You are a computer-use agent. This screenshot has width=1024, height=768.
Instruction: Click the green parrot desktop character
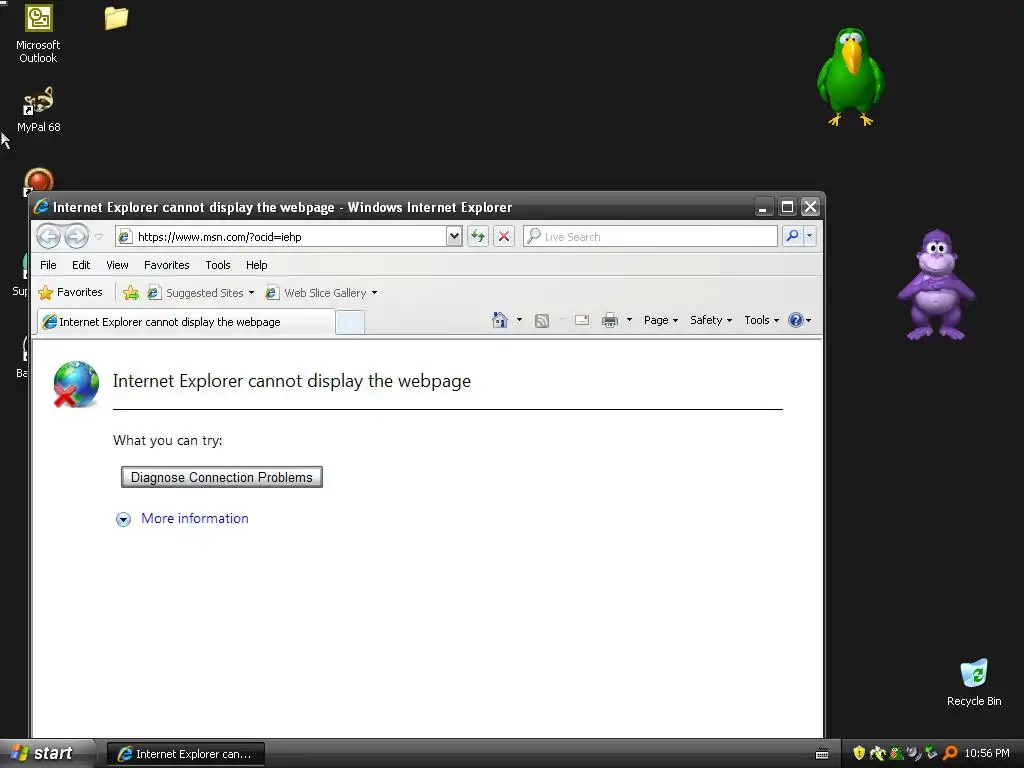(x=850, y=76)
